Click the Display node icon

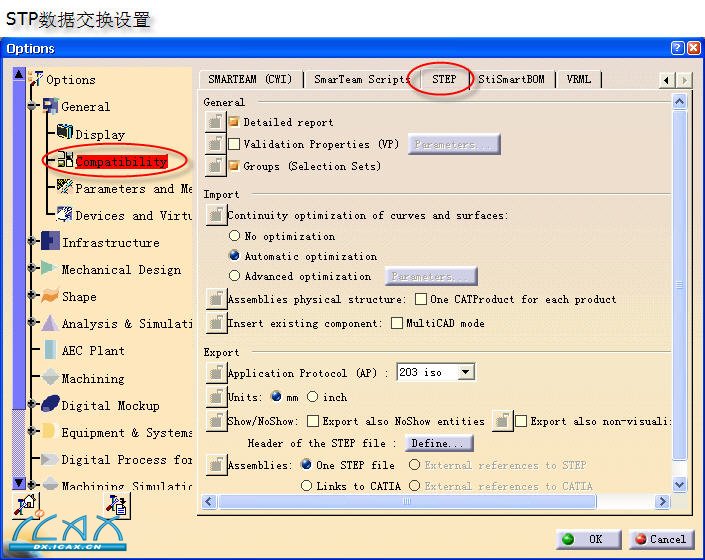pyautogui.click(x=65, y=132)
